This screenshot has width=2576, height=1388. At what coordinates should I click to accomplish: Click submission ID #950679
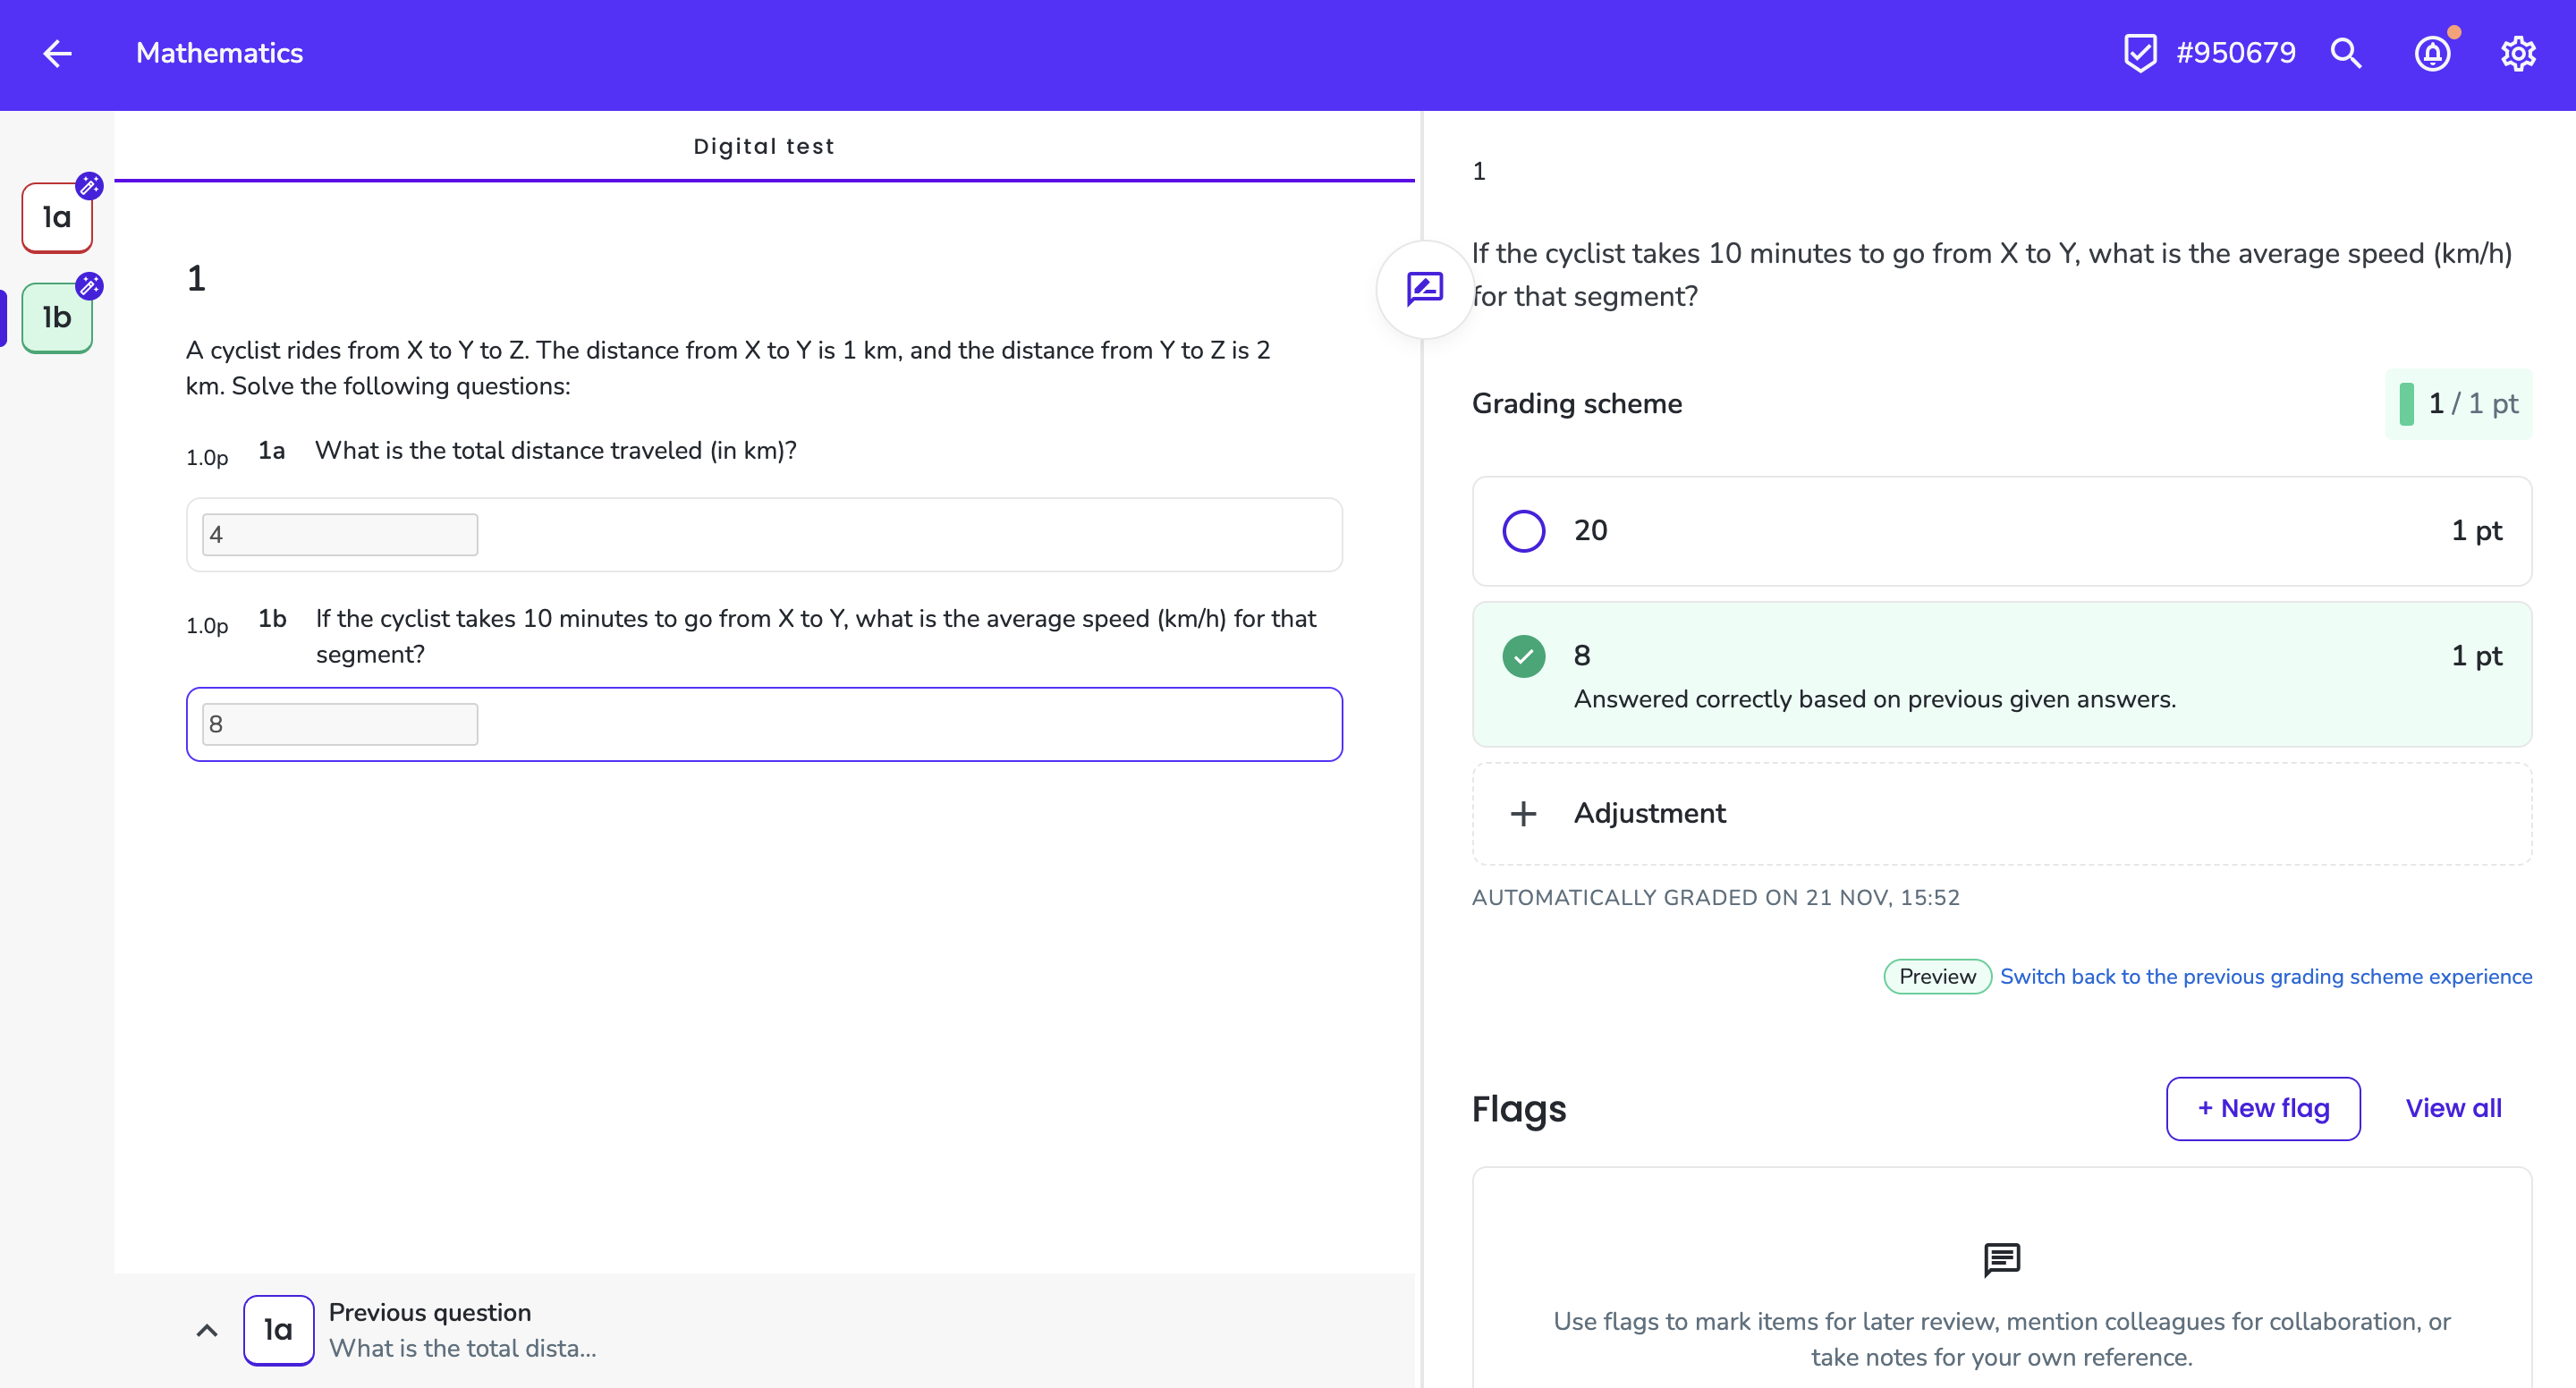pyautogui.click(x=2236, y=53)
